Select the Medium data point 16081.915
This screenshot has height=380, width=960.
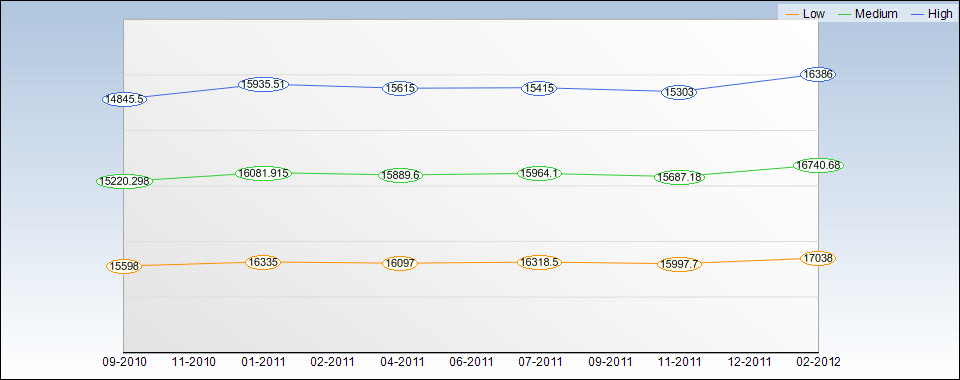tap(263, 174)
